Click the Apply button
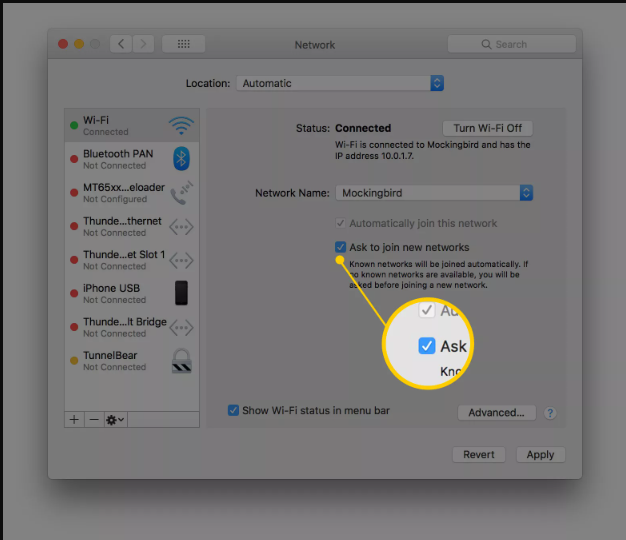The height and width of the screenshot is (540, 626). coord(541,455)
